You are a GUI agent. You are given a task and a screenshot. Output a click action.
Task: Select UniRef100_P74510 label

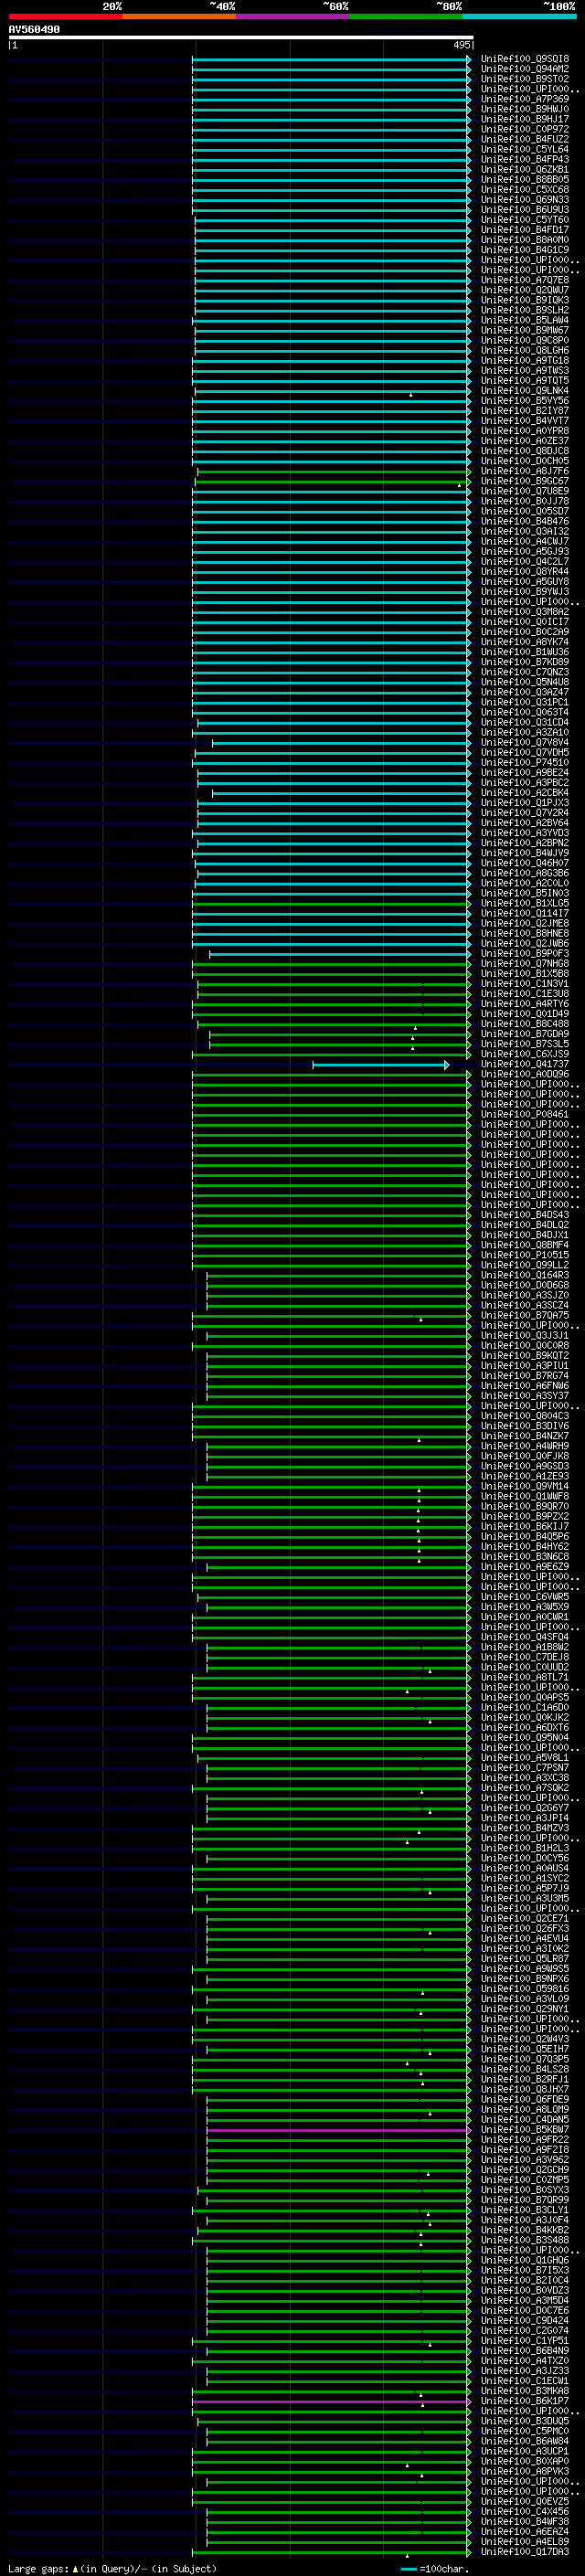pyautogui.click(x=525, y=762)
